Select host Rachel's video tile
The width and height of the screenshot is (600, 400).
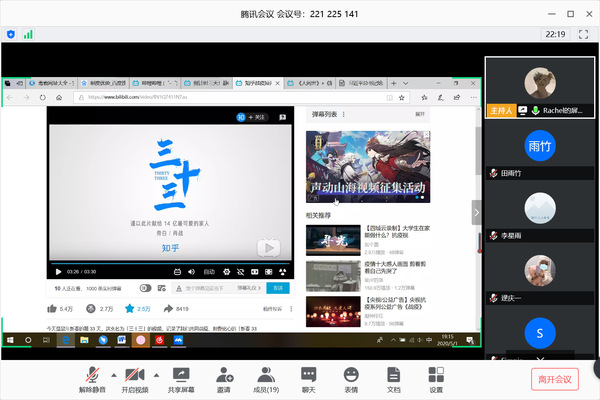coord(540,87)
